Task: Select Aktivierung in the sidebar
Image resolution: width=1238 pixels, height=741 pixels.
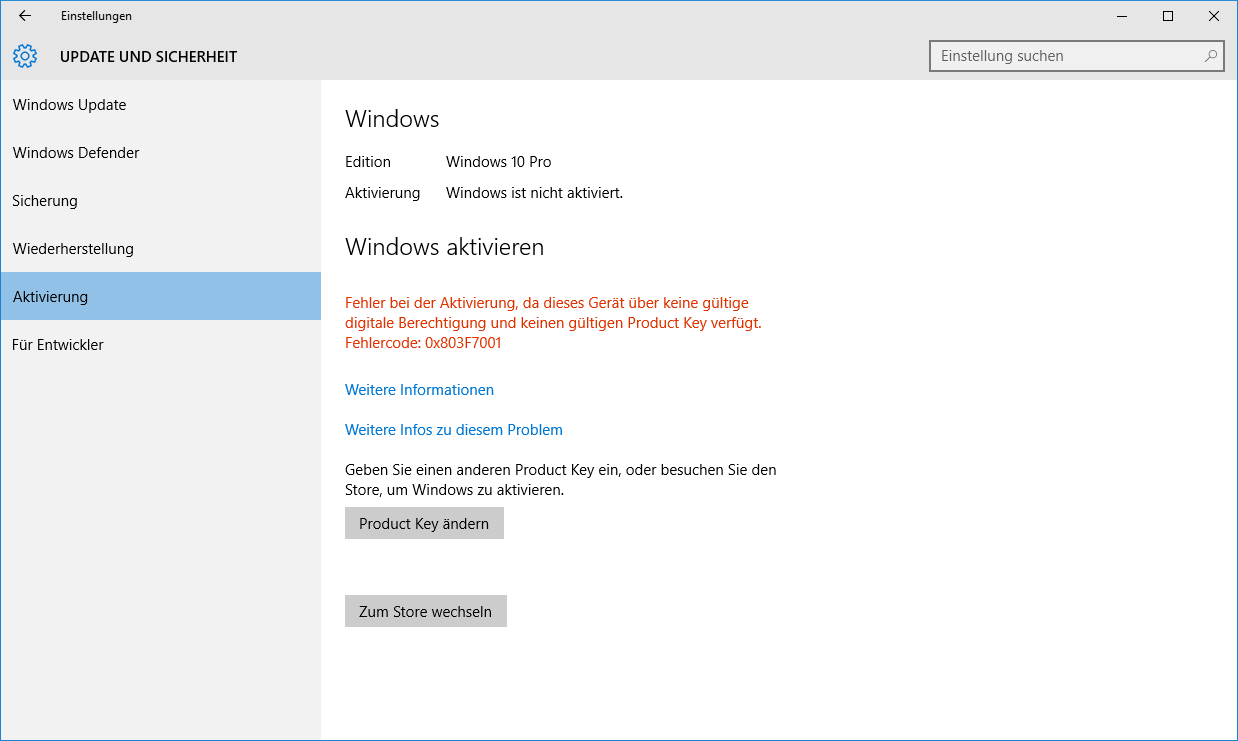Action: pyautogui.click(x=160, y=297)
